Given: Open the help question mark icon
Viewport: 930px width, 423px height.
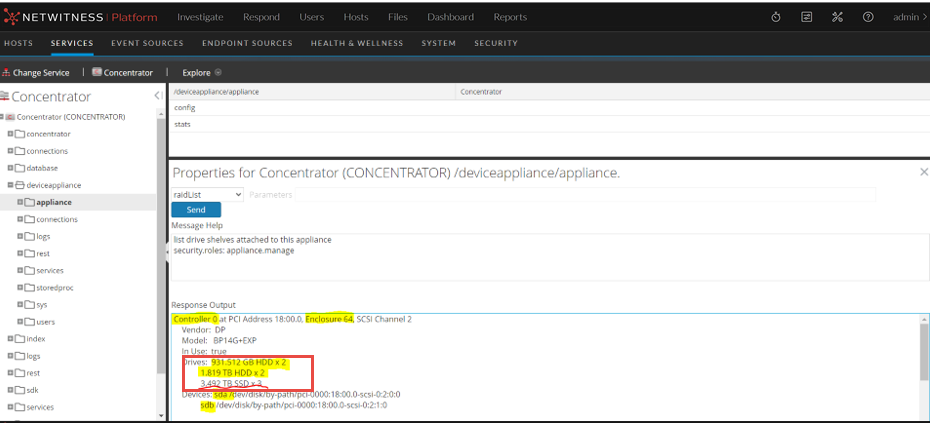Looking at the screenshot, I should (x=868, y=17).
